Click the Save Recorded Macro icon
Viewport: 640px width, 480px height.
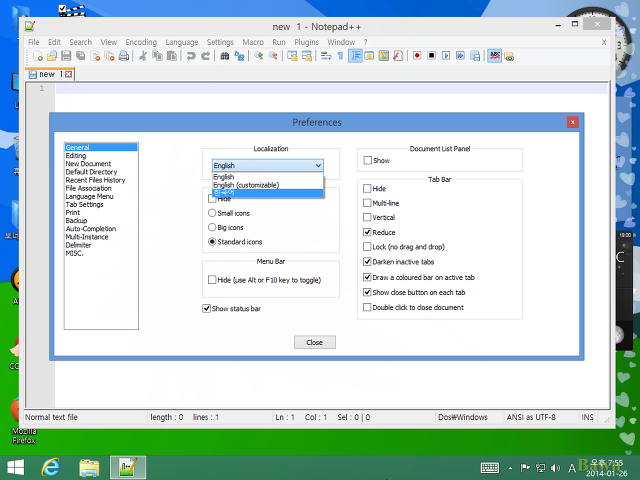tap(475, 56)
